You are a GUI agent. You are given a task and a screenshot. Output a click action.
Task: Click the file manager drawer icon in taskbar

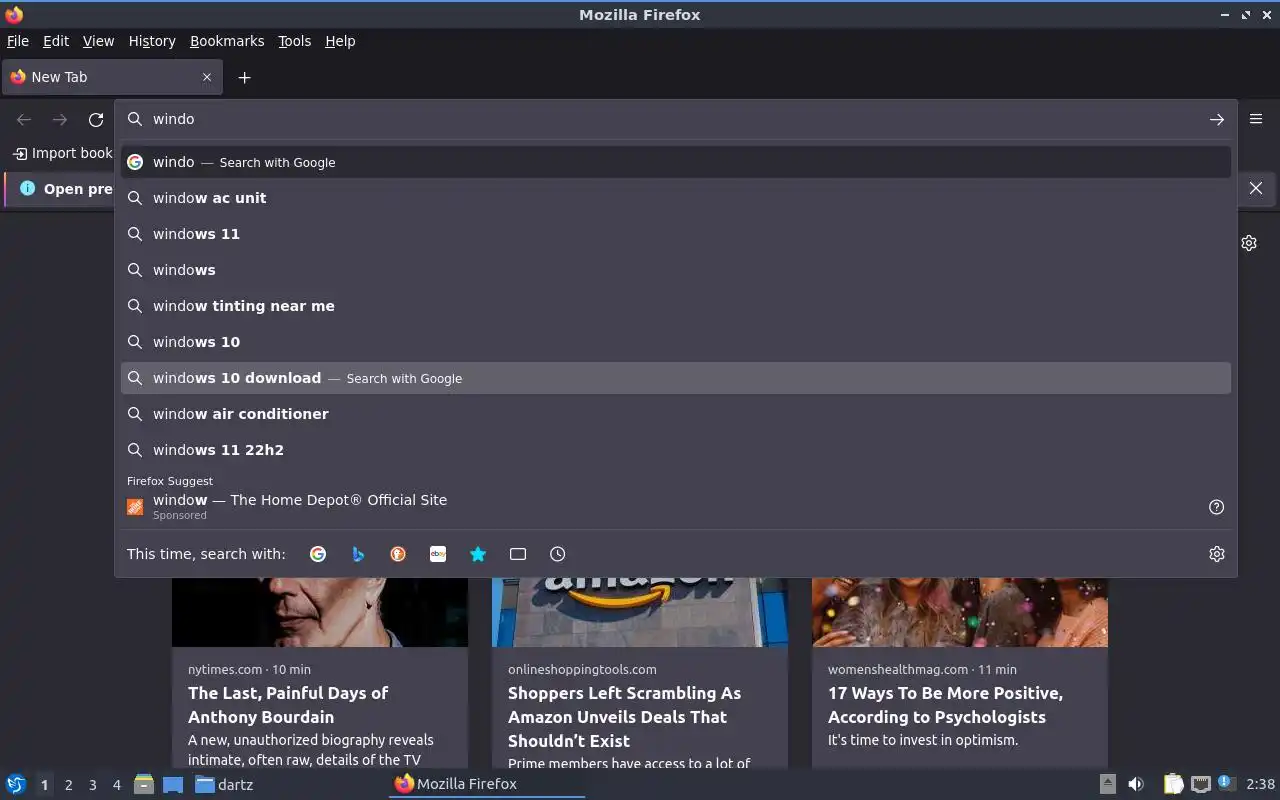144,784
